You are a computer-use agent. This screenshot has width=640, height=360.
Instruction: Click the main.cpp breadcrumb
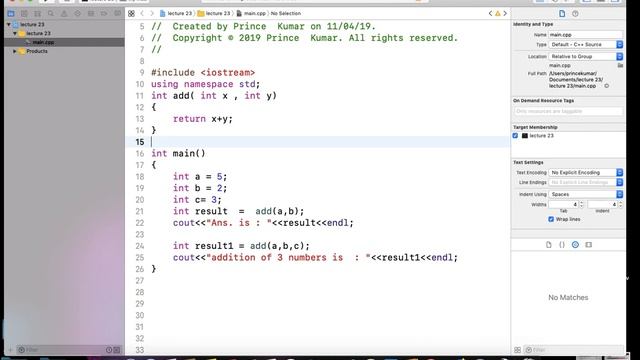pyautogui.click(x=251, y=13)
